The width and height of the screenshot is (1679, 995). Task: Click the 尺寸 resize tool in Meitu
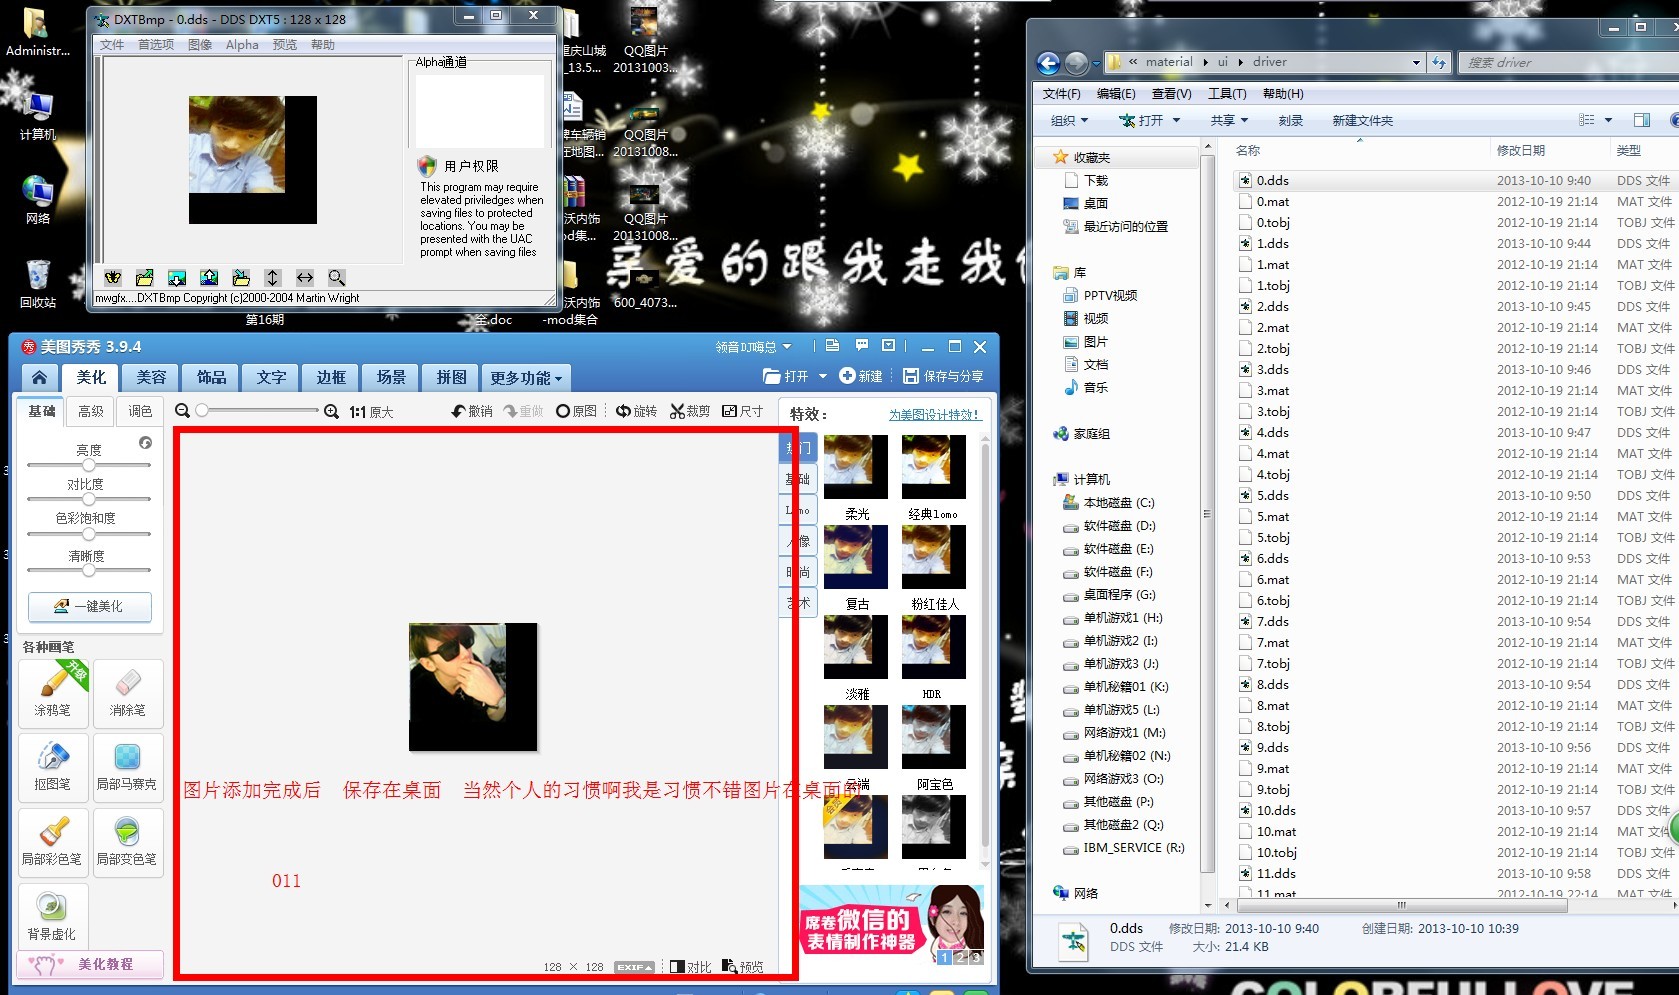(x=742, y=411)
